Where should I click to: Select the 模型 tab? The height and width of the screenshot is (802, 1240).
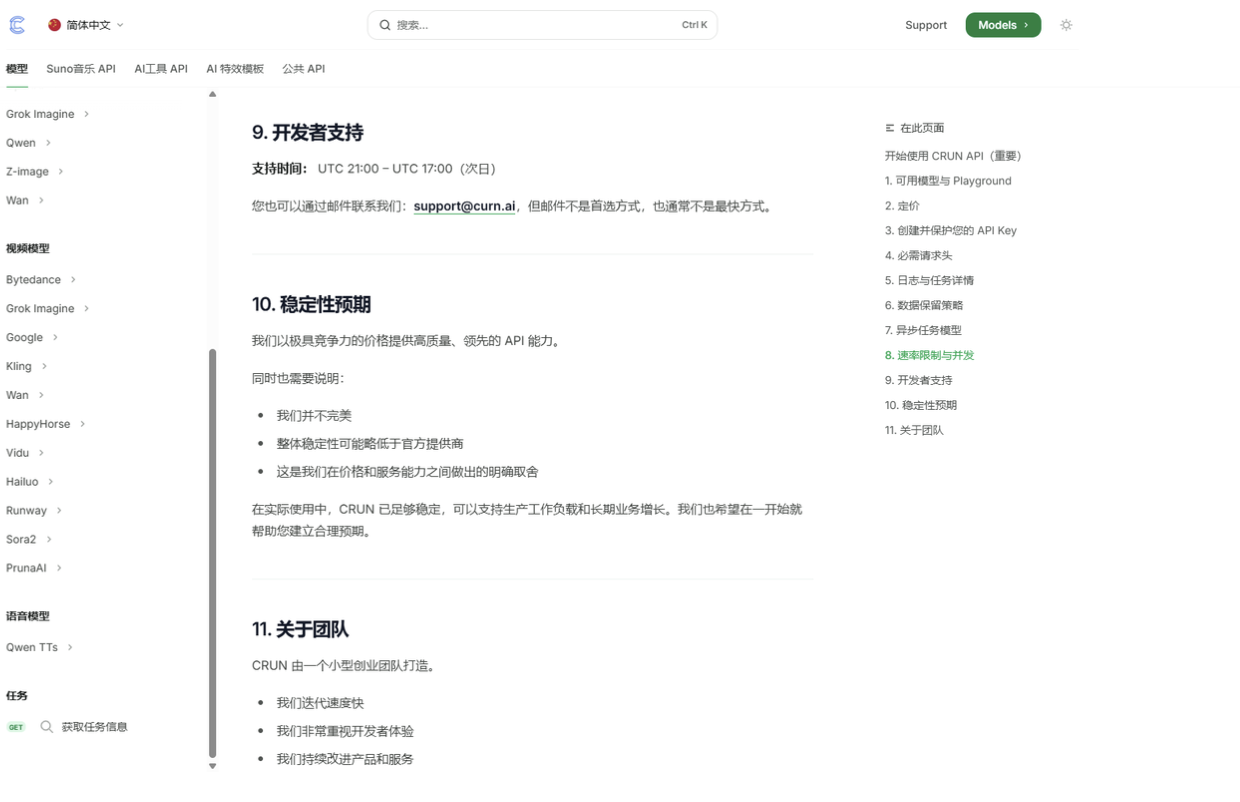pos(17,69)
